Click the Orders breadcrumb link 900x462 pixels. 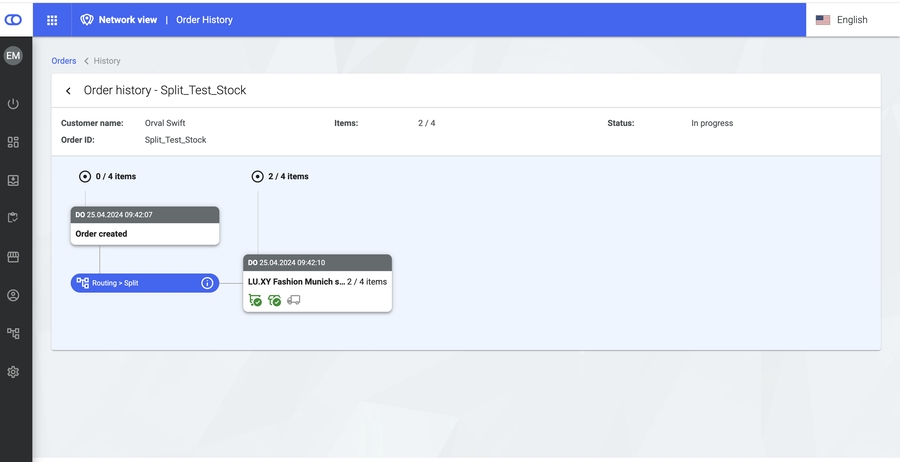tap(63, 61)
